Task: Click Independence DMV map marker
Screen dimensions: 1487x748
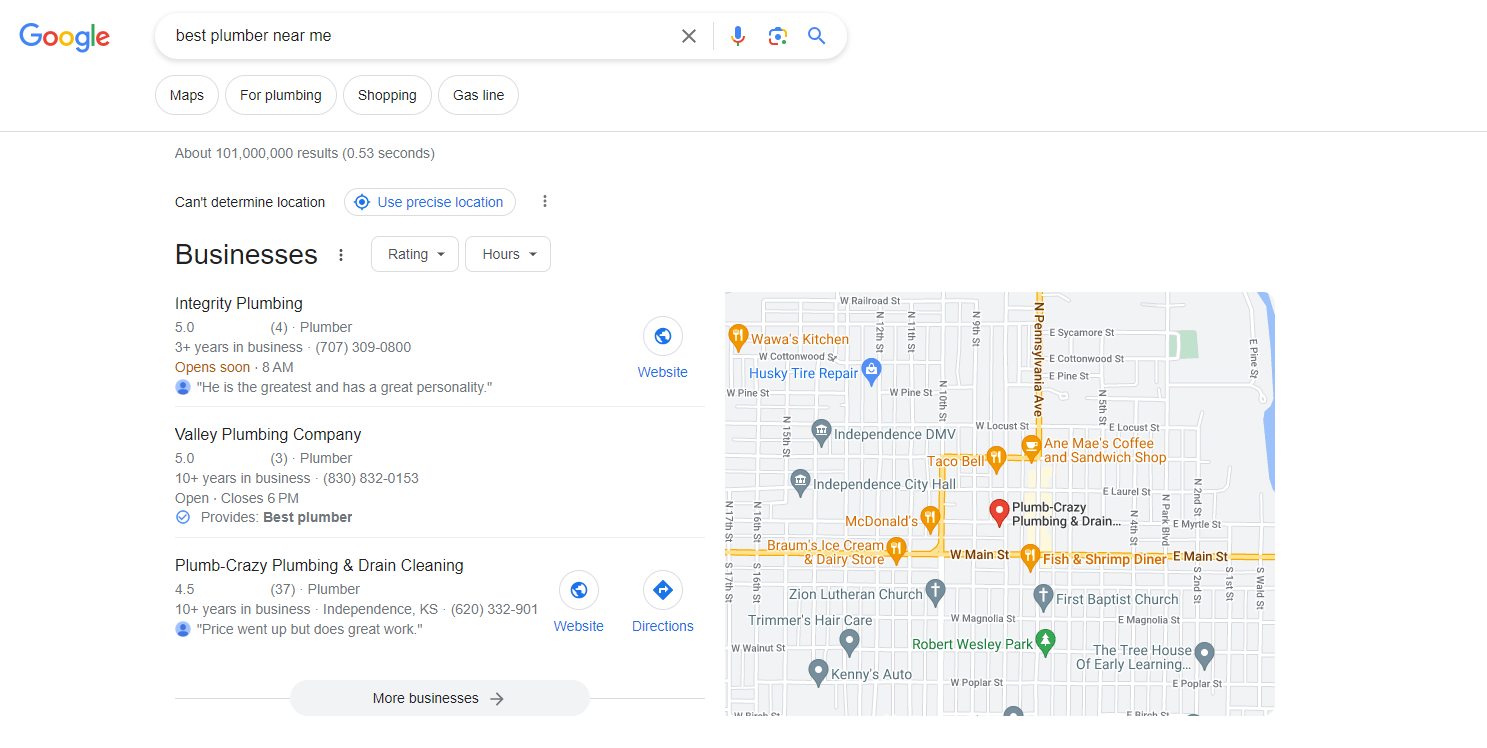Action: (x=821, y=432)
